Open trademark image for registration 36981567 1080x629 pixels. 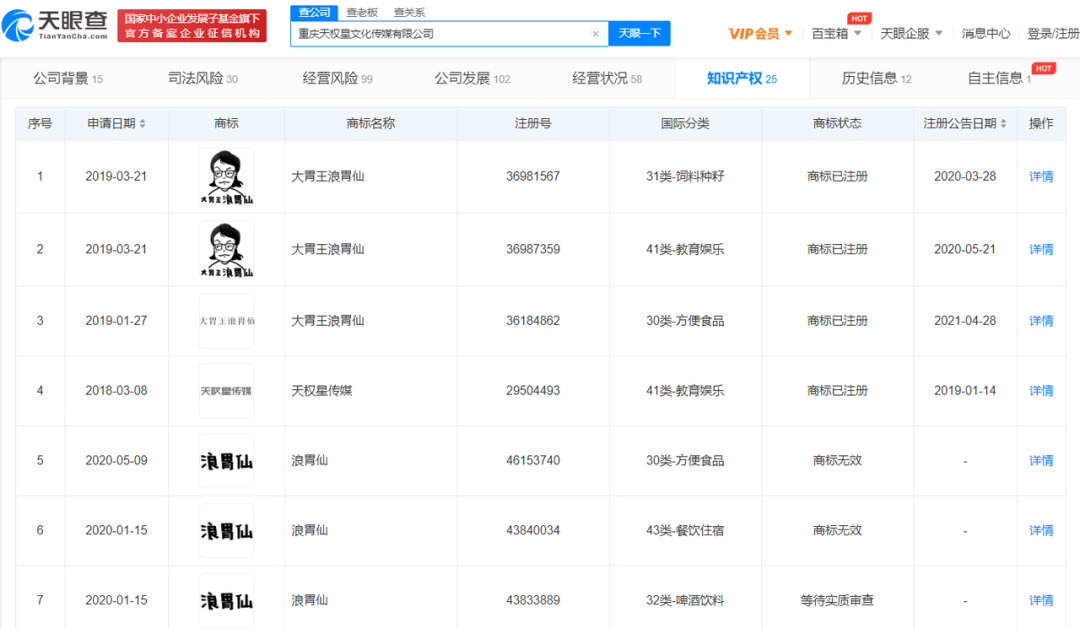click(227, 176)
